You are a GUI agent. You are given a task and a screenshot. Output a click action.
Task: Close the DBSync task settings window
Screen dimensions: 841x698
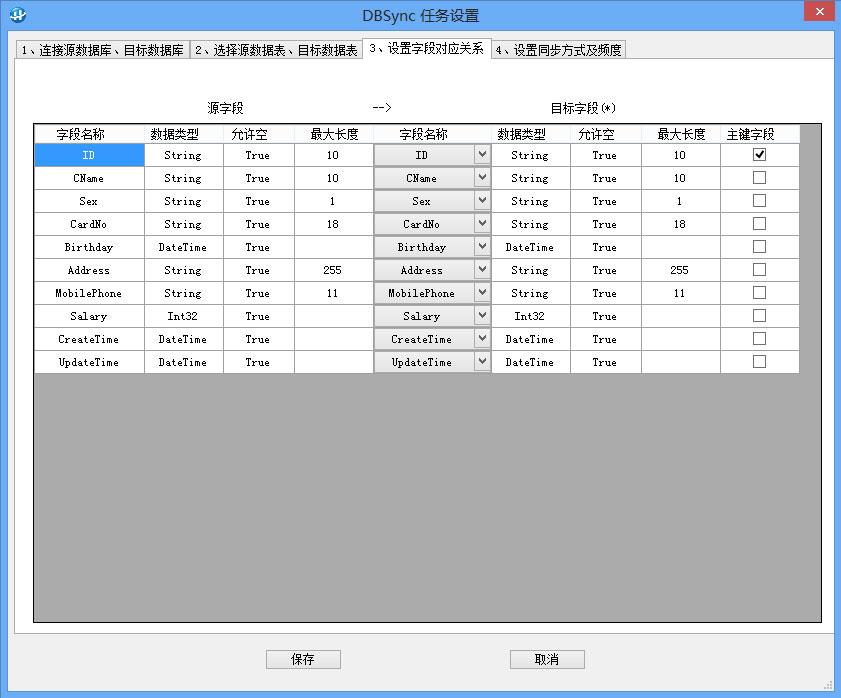point(820,11)
